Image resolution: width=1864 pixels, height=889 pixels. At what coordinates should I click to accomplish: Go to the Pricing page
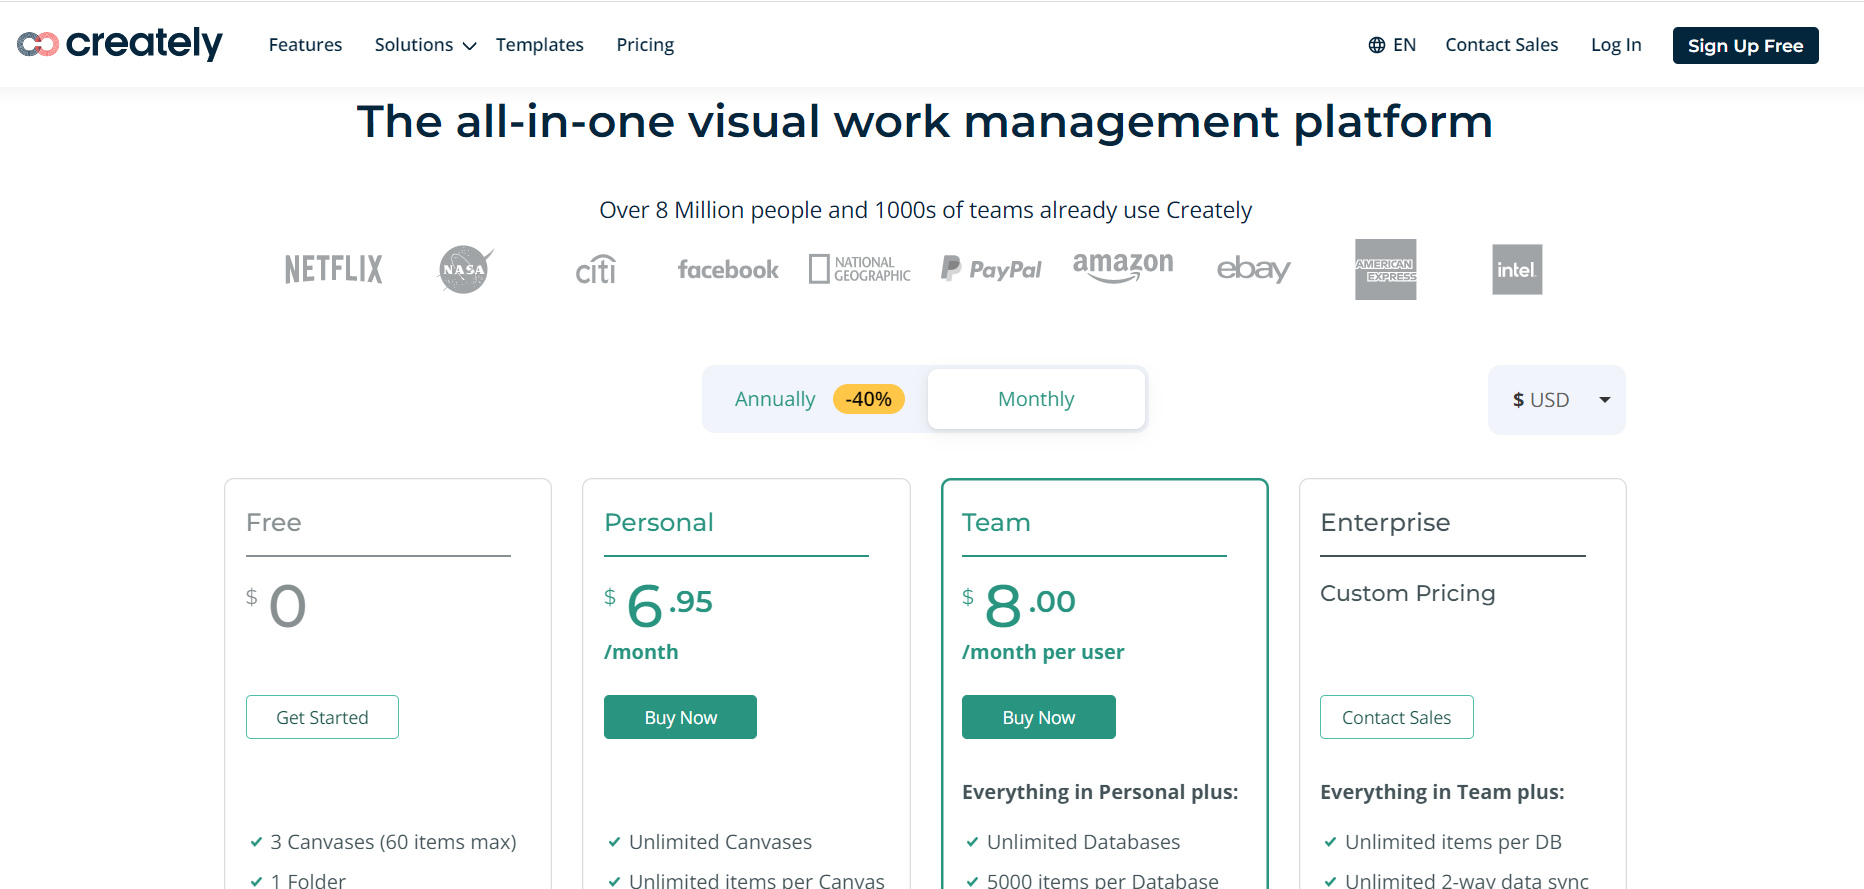click(x=645, y=45)
